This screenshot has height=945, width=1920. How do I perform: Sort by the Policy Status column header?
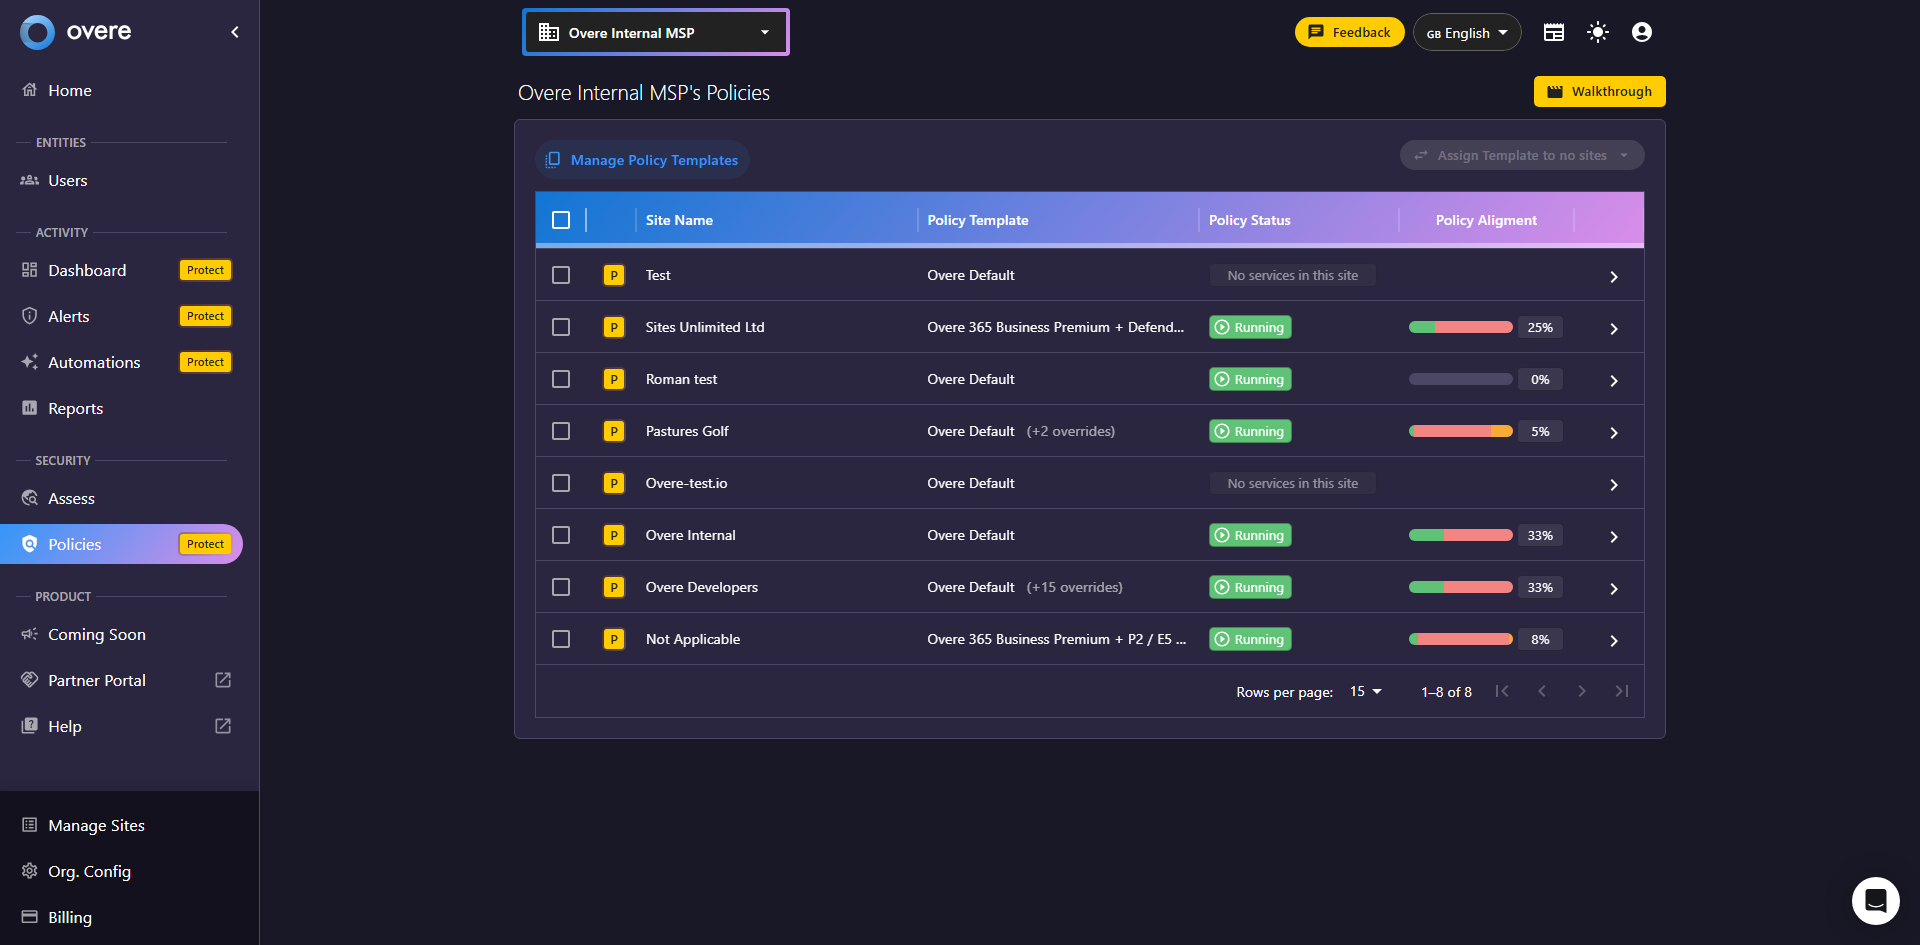pyautogui.click(x=1249, y=220)
